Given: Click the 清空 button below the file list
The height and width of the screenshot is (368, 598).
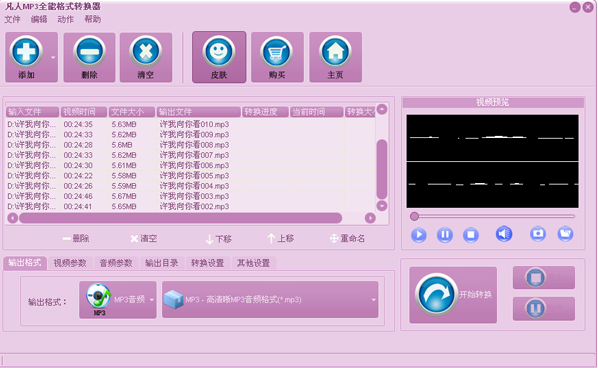Looking at the screenshot, I should point(143,239).
